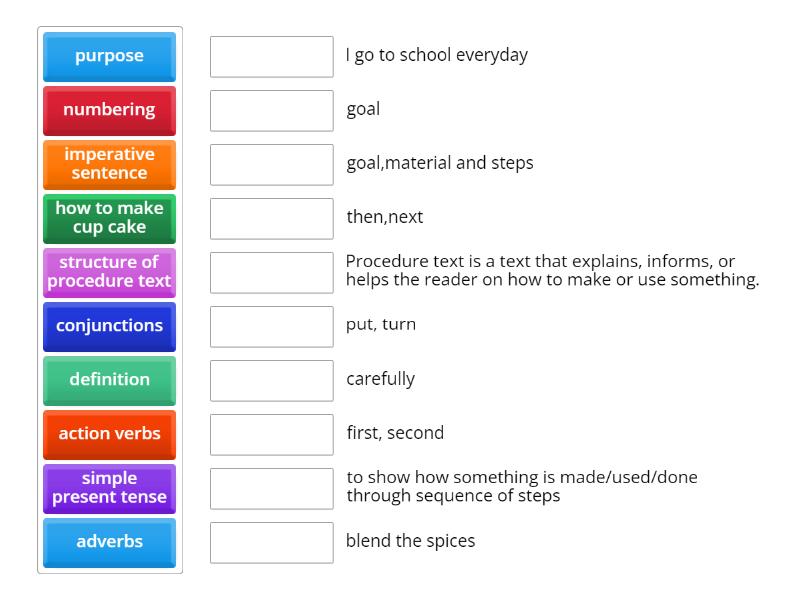
Task: Select the answer slot next to 'goal'
Action: pos(271,110)
